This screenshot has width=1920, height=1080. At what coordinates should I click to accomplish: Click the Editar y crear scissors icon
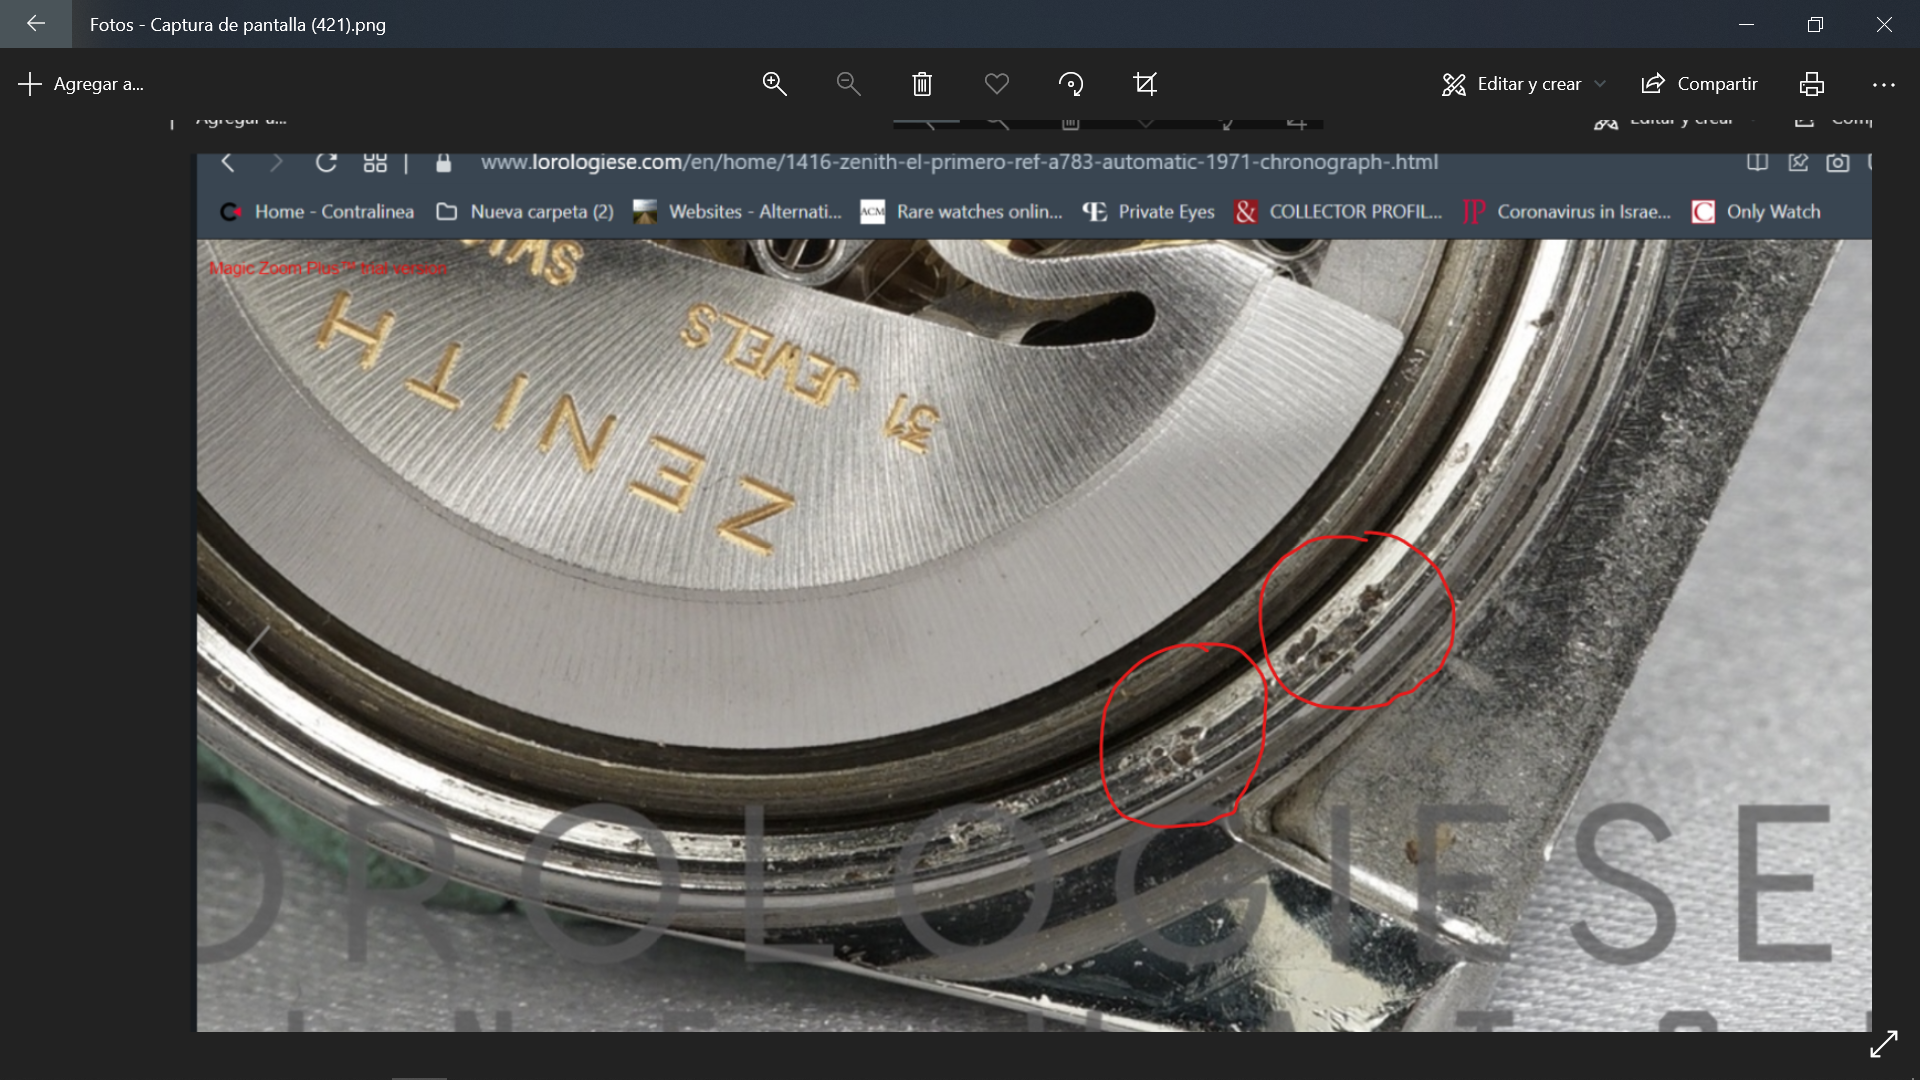tap(1453, 84)
